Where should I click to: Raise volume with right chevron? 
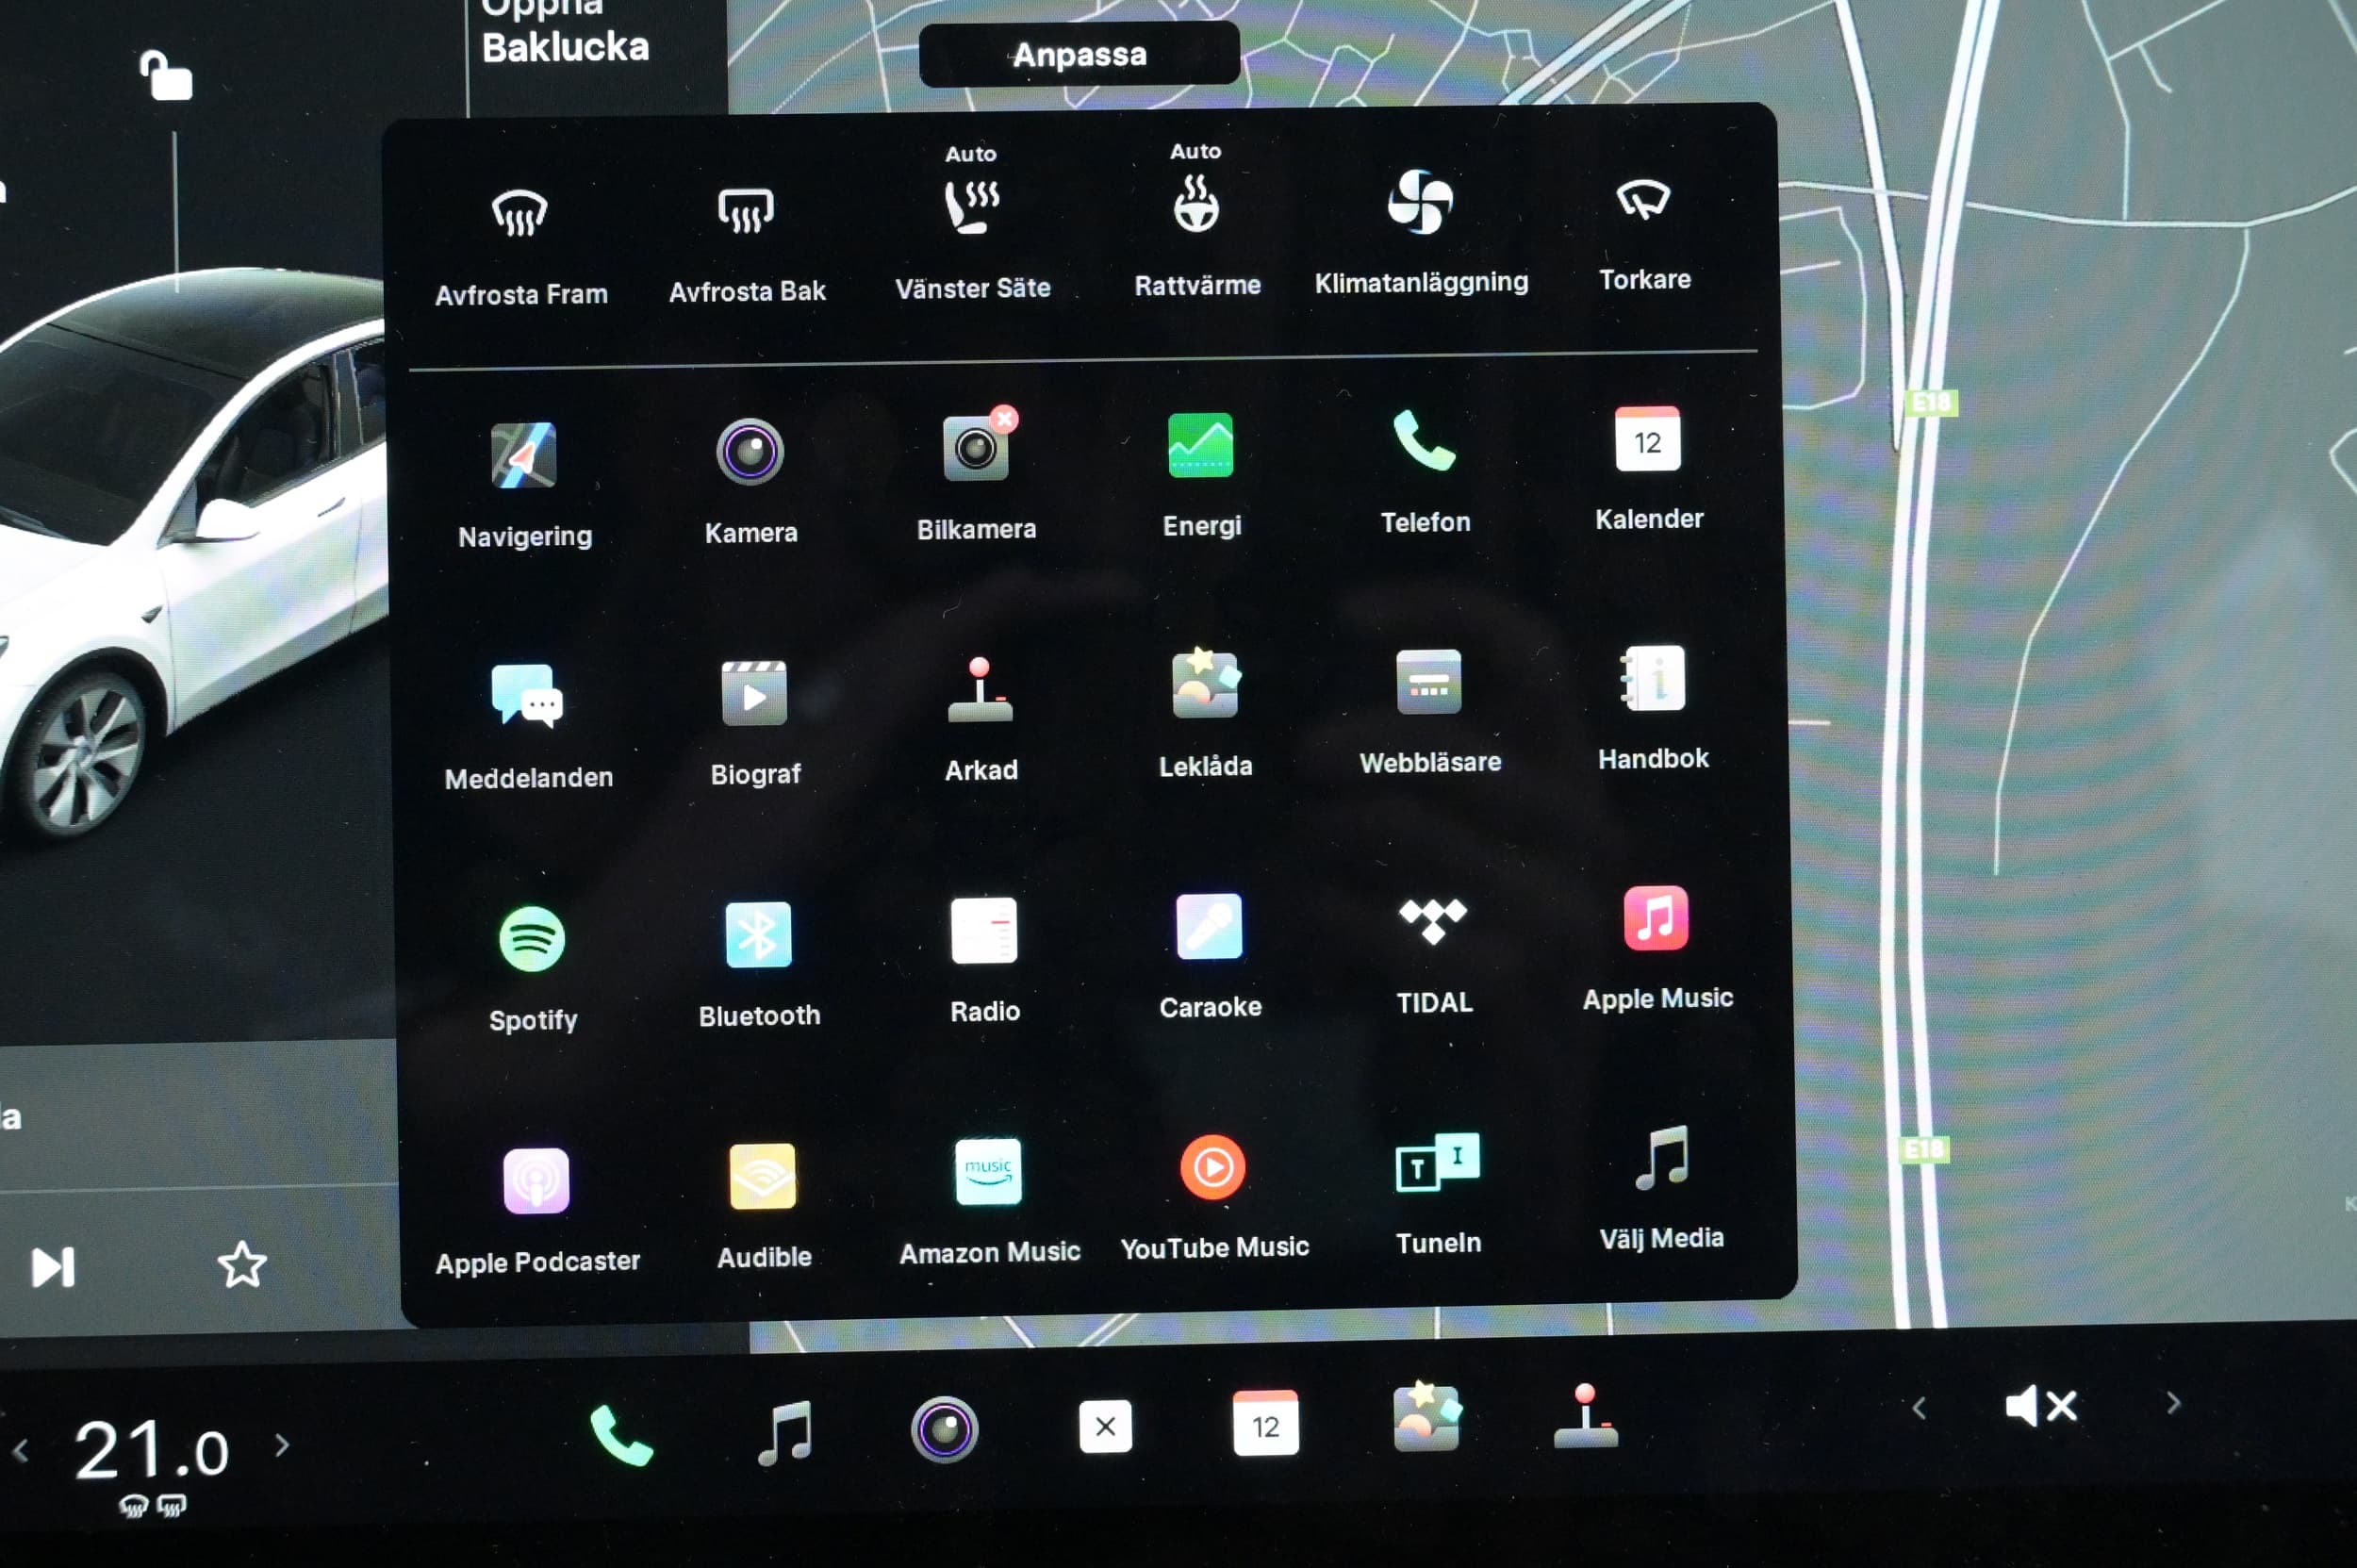(x=2173, y=1402)
